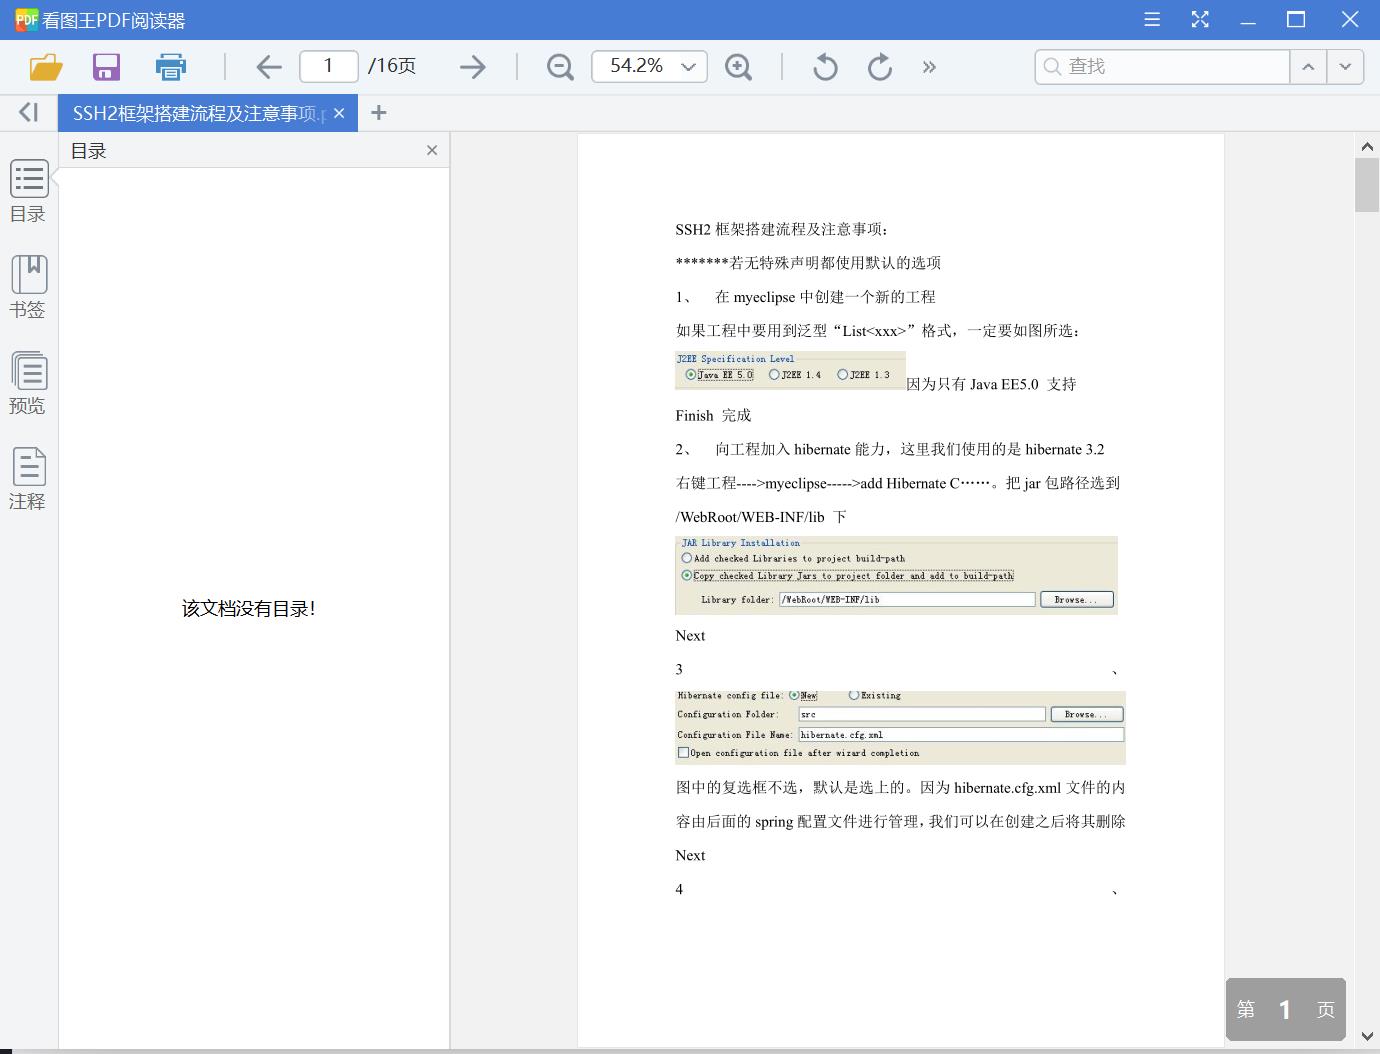
Task: Click the 第 1 页 page indicator
Action: coord(1286,1009)
